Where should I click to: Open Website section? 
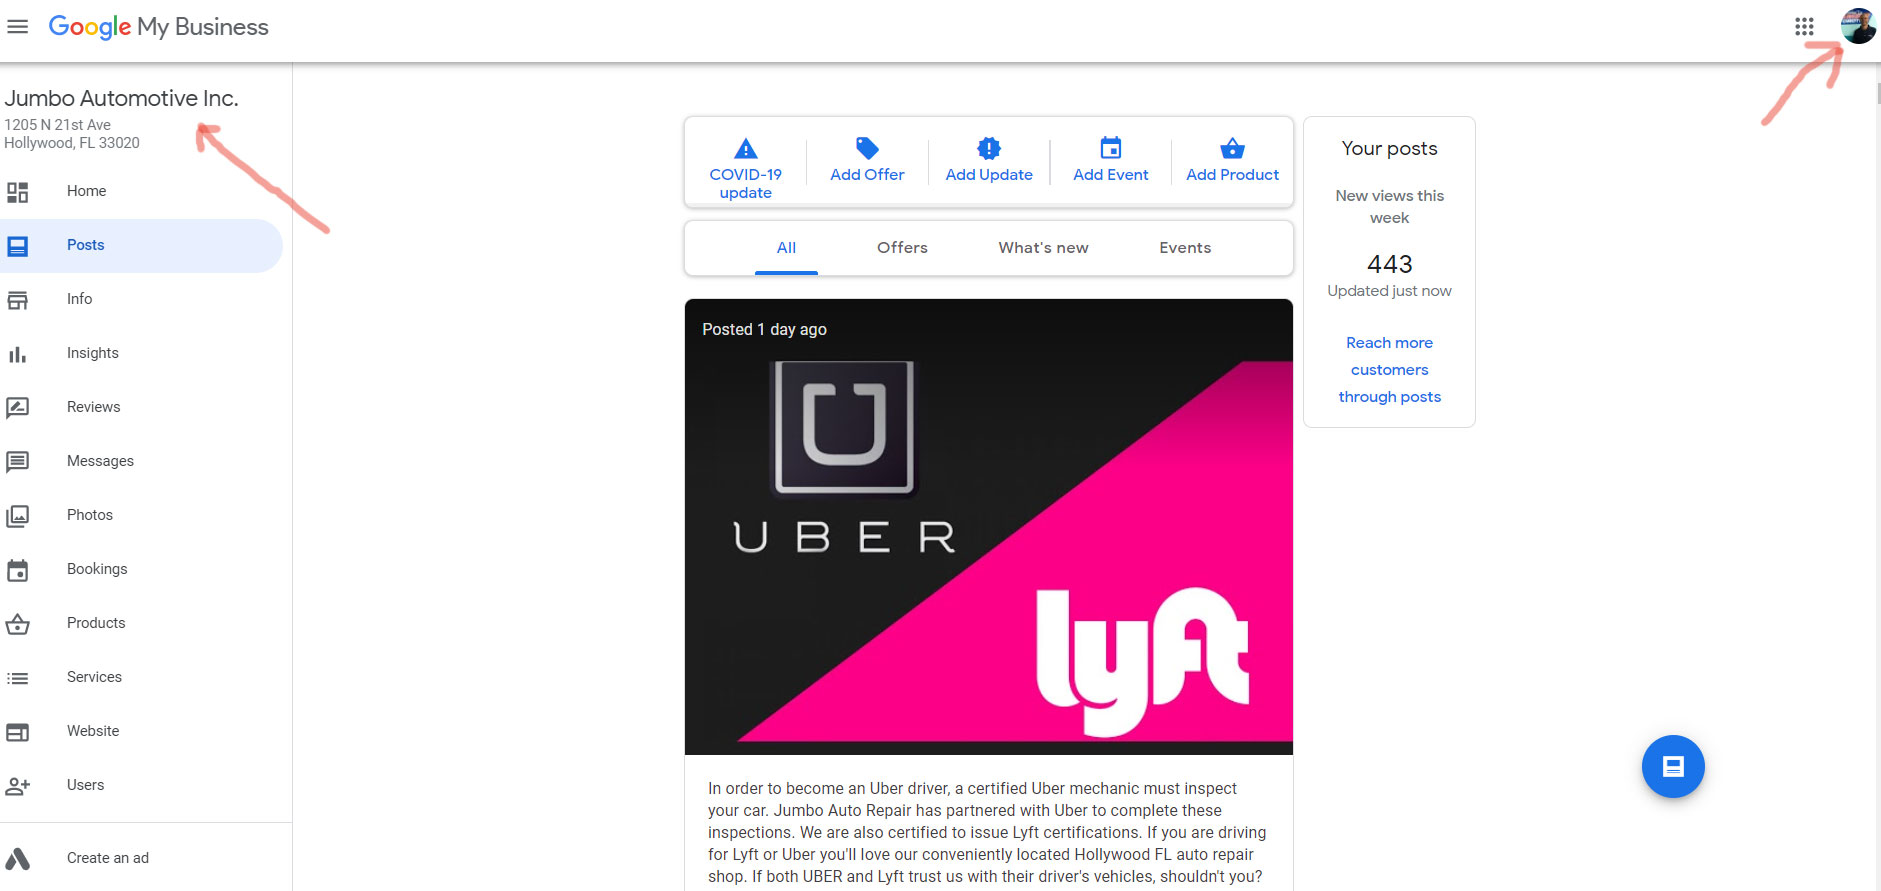pos(141,731)
